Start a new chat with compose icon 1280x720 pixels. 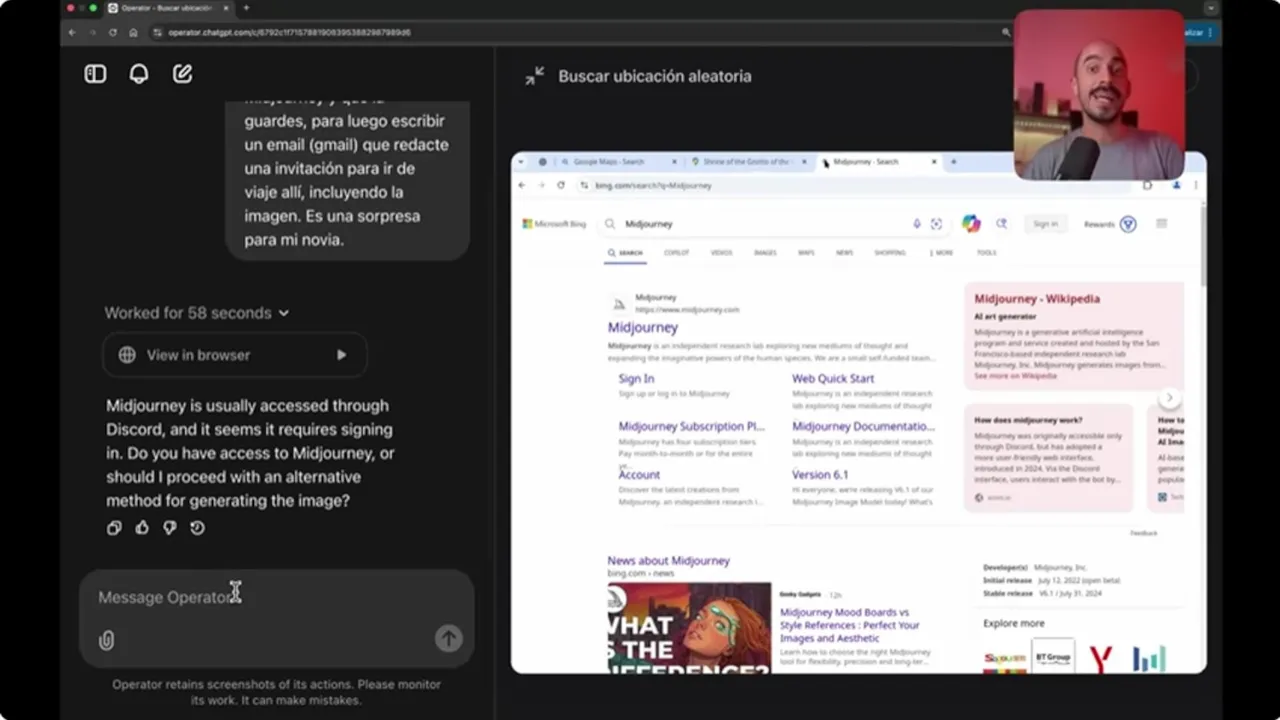(182, 74)
